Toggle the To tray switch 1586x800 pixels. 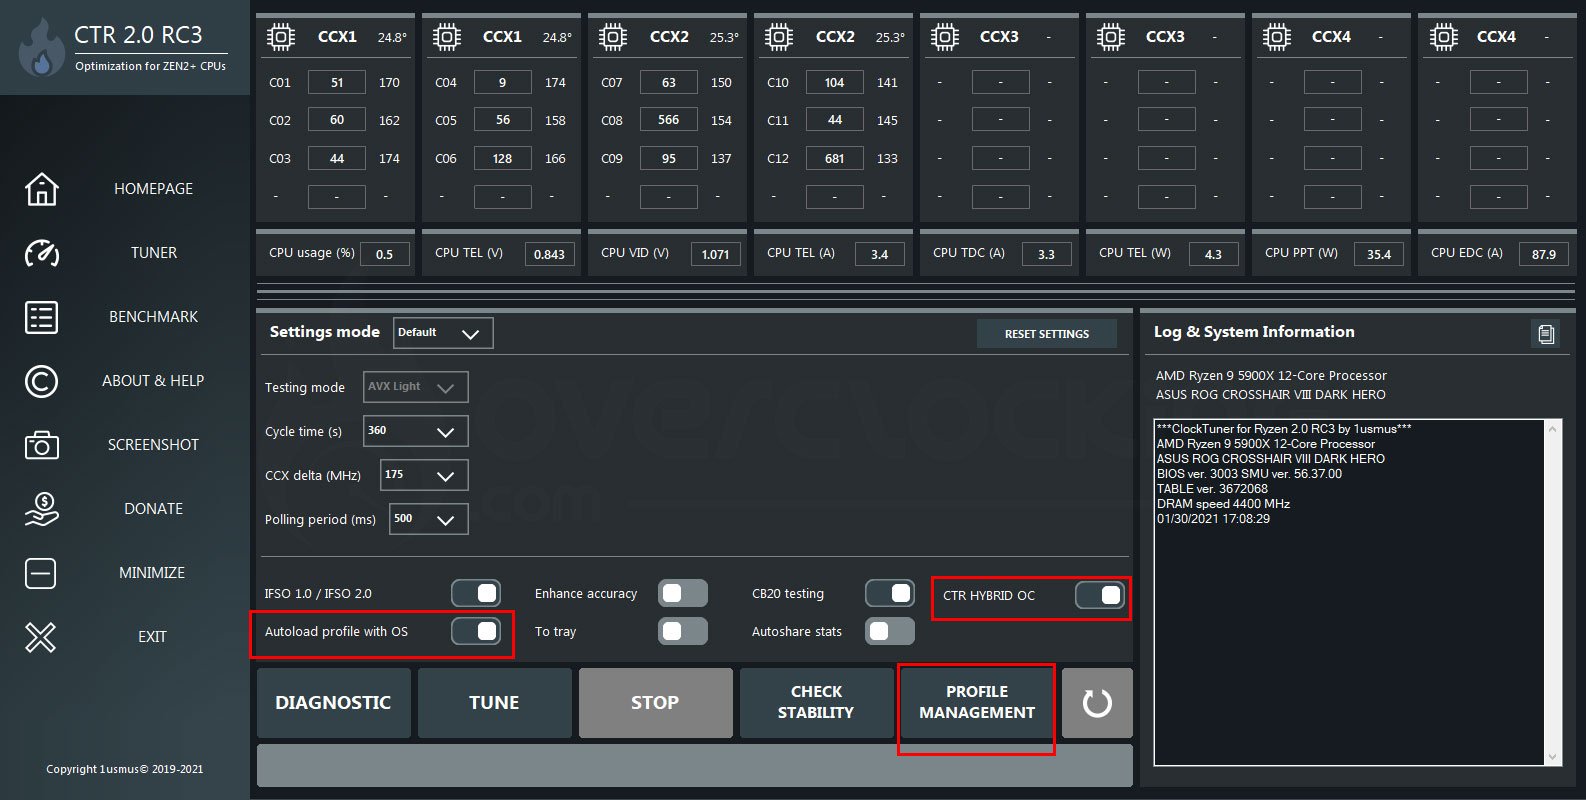tap(683, 631)
